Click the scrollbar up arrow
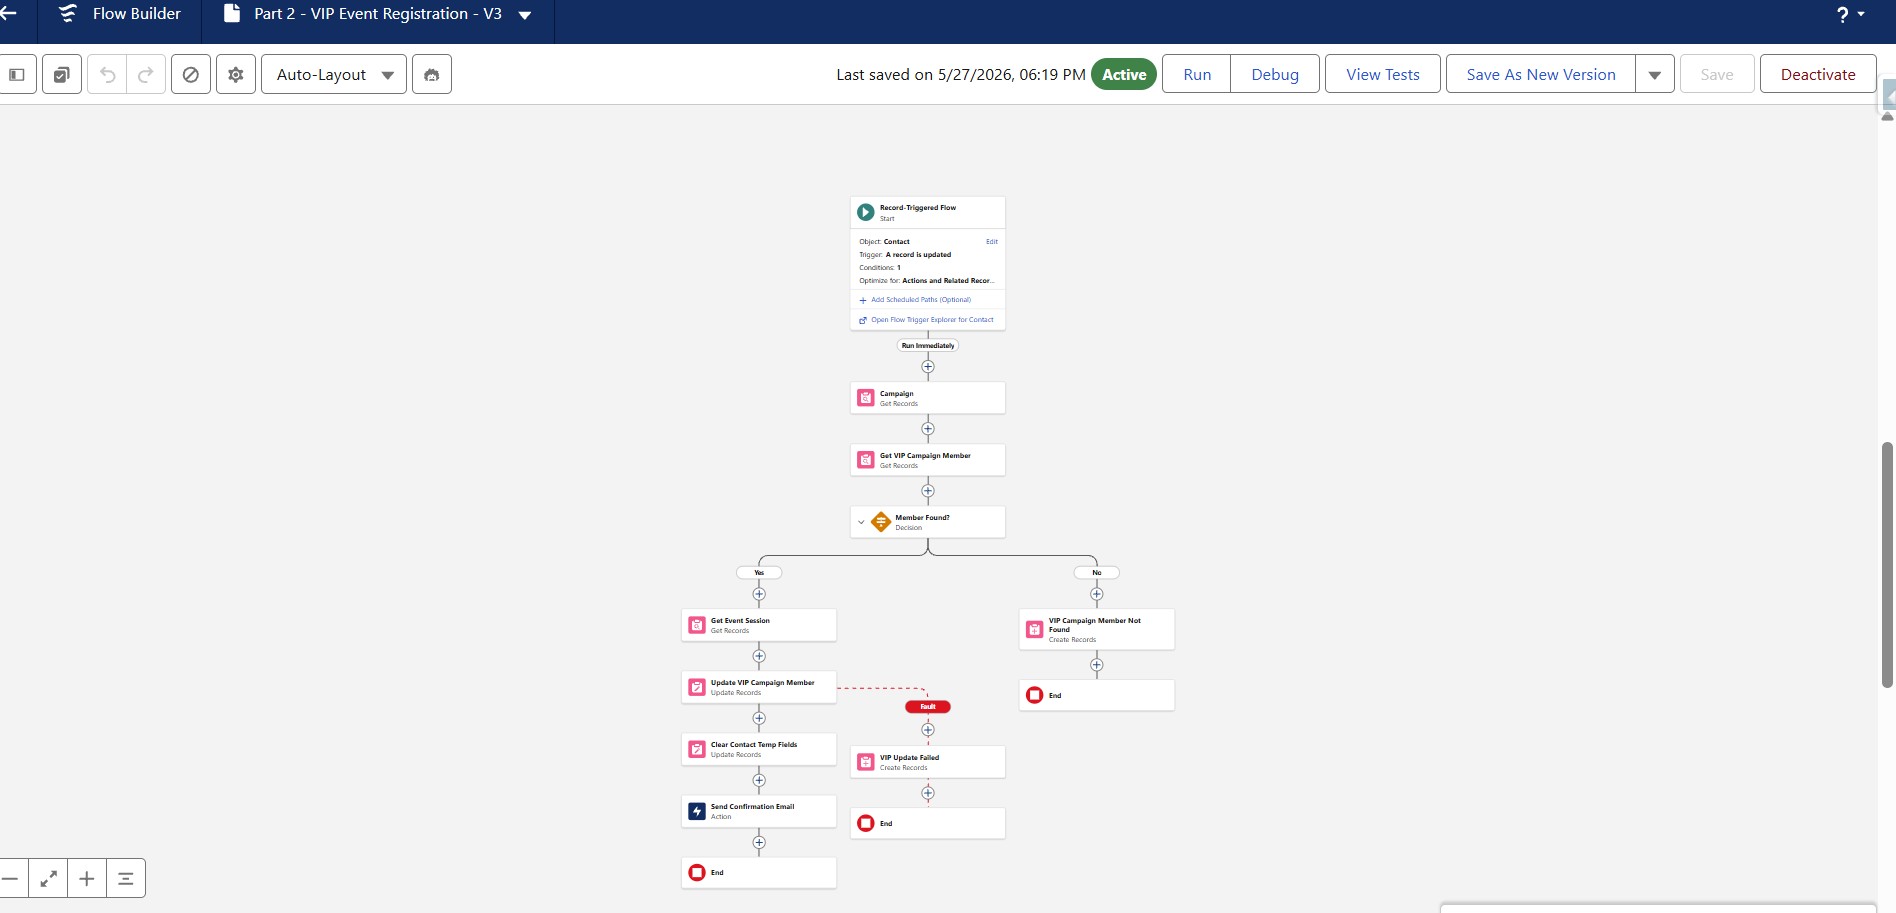The height and width of the screenshot is (913, 1896). [1888, 117]
